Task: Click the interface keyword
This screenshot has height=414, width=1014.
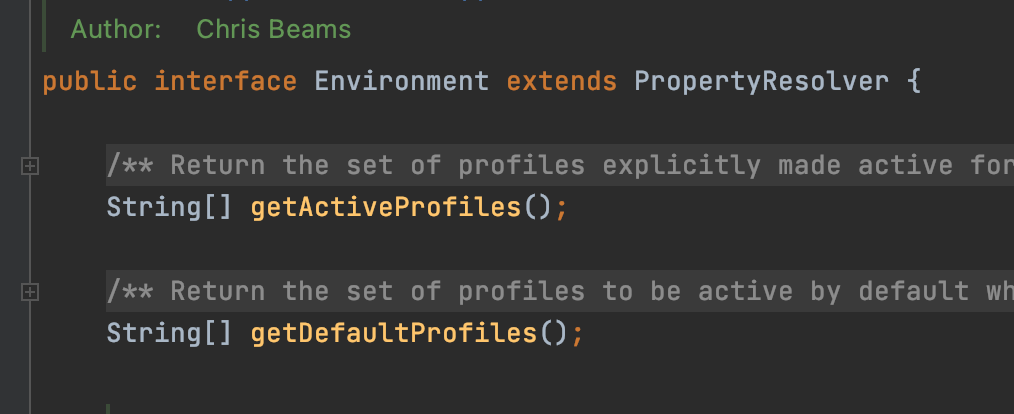Action: [226, 82]
